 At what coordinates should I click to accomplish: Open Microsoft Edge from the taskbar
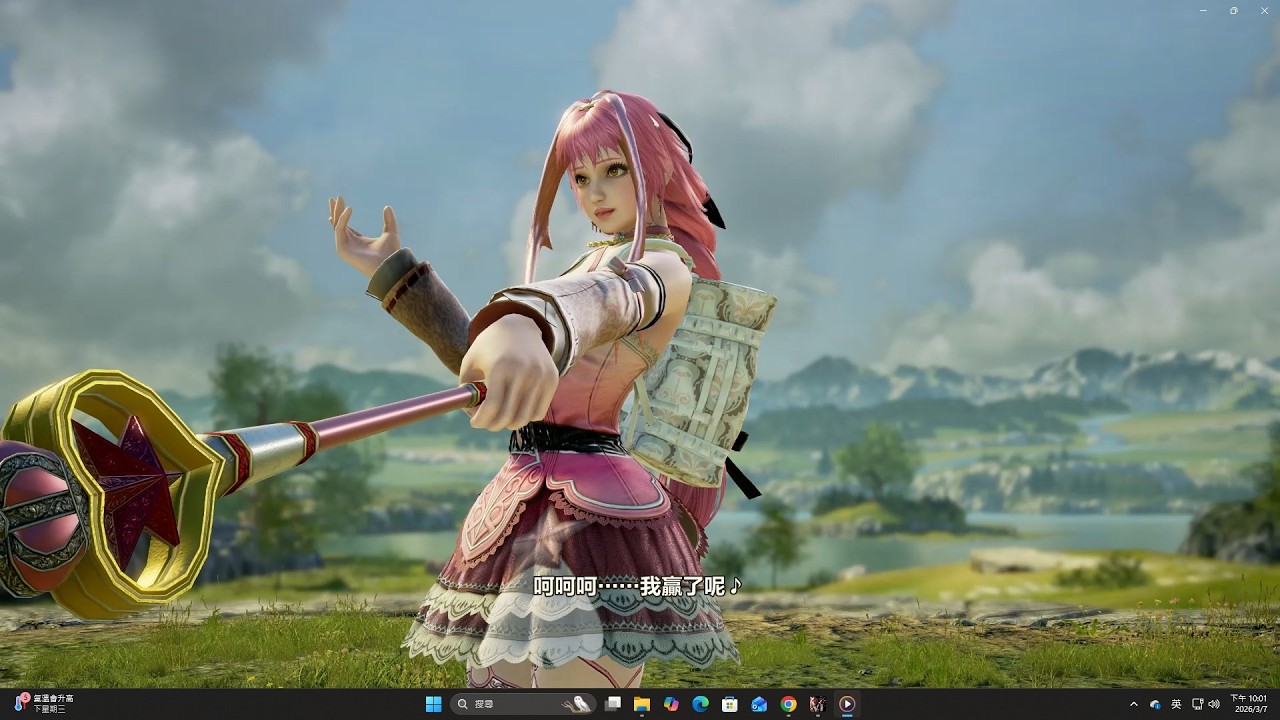click(700, 704)
